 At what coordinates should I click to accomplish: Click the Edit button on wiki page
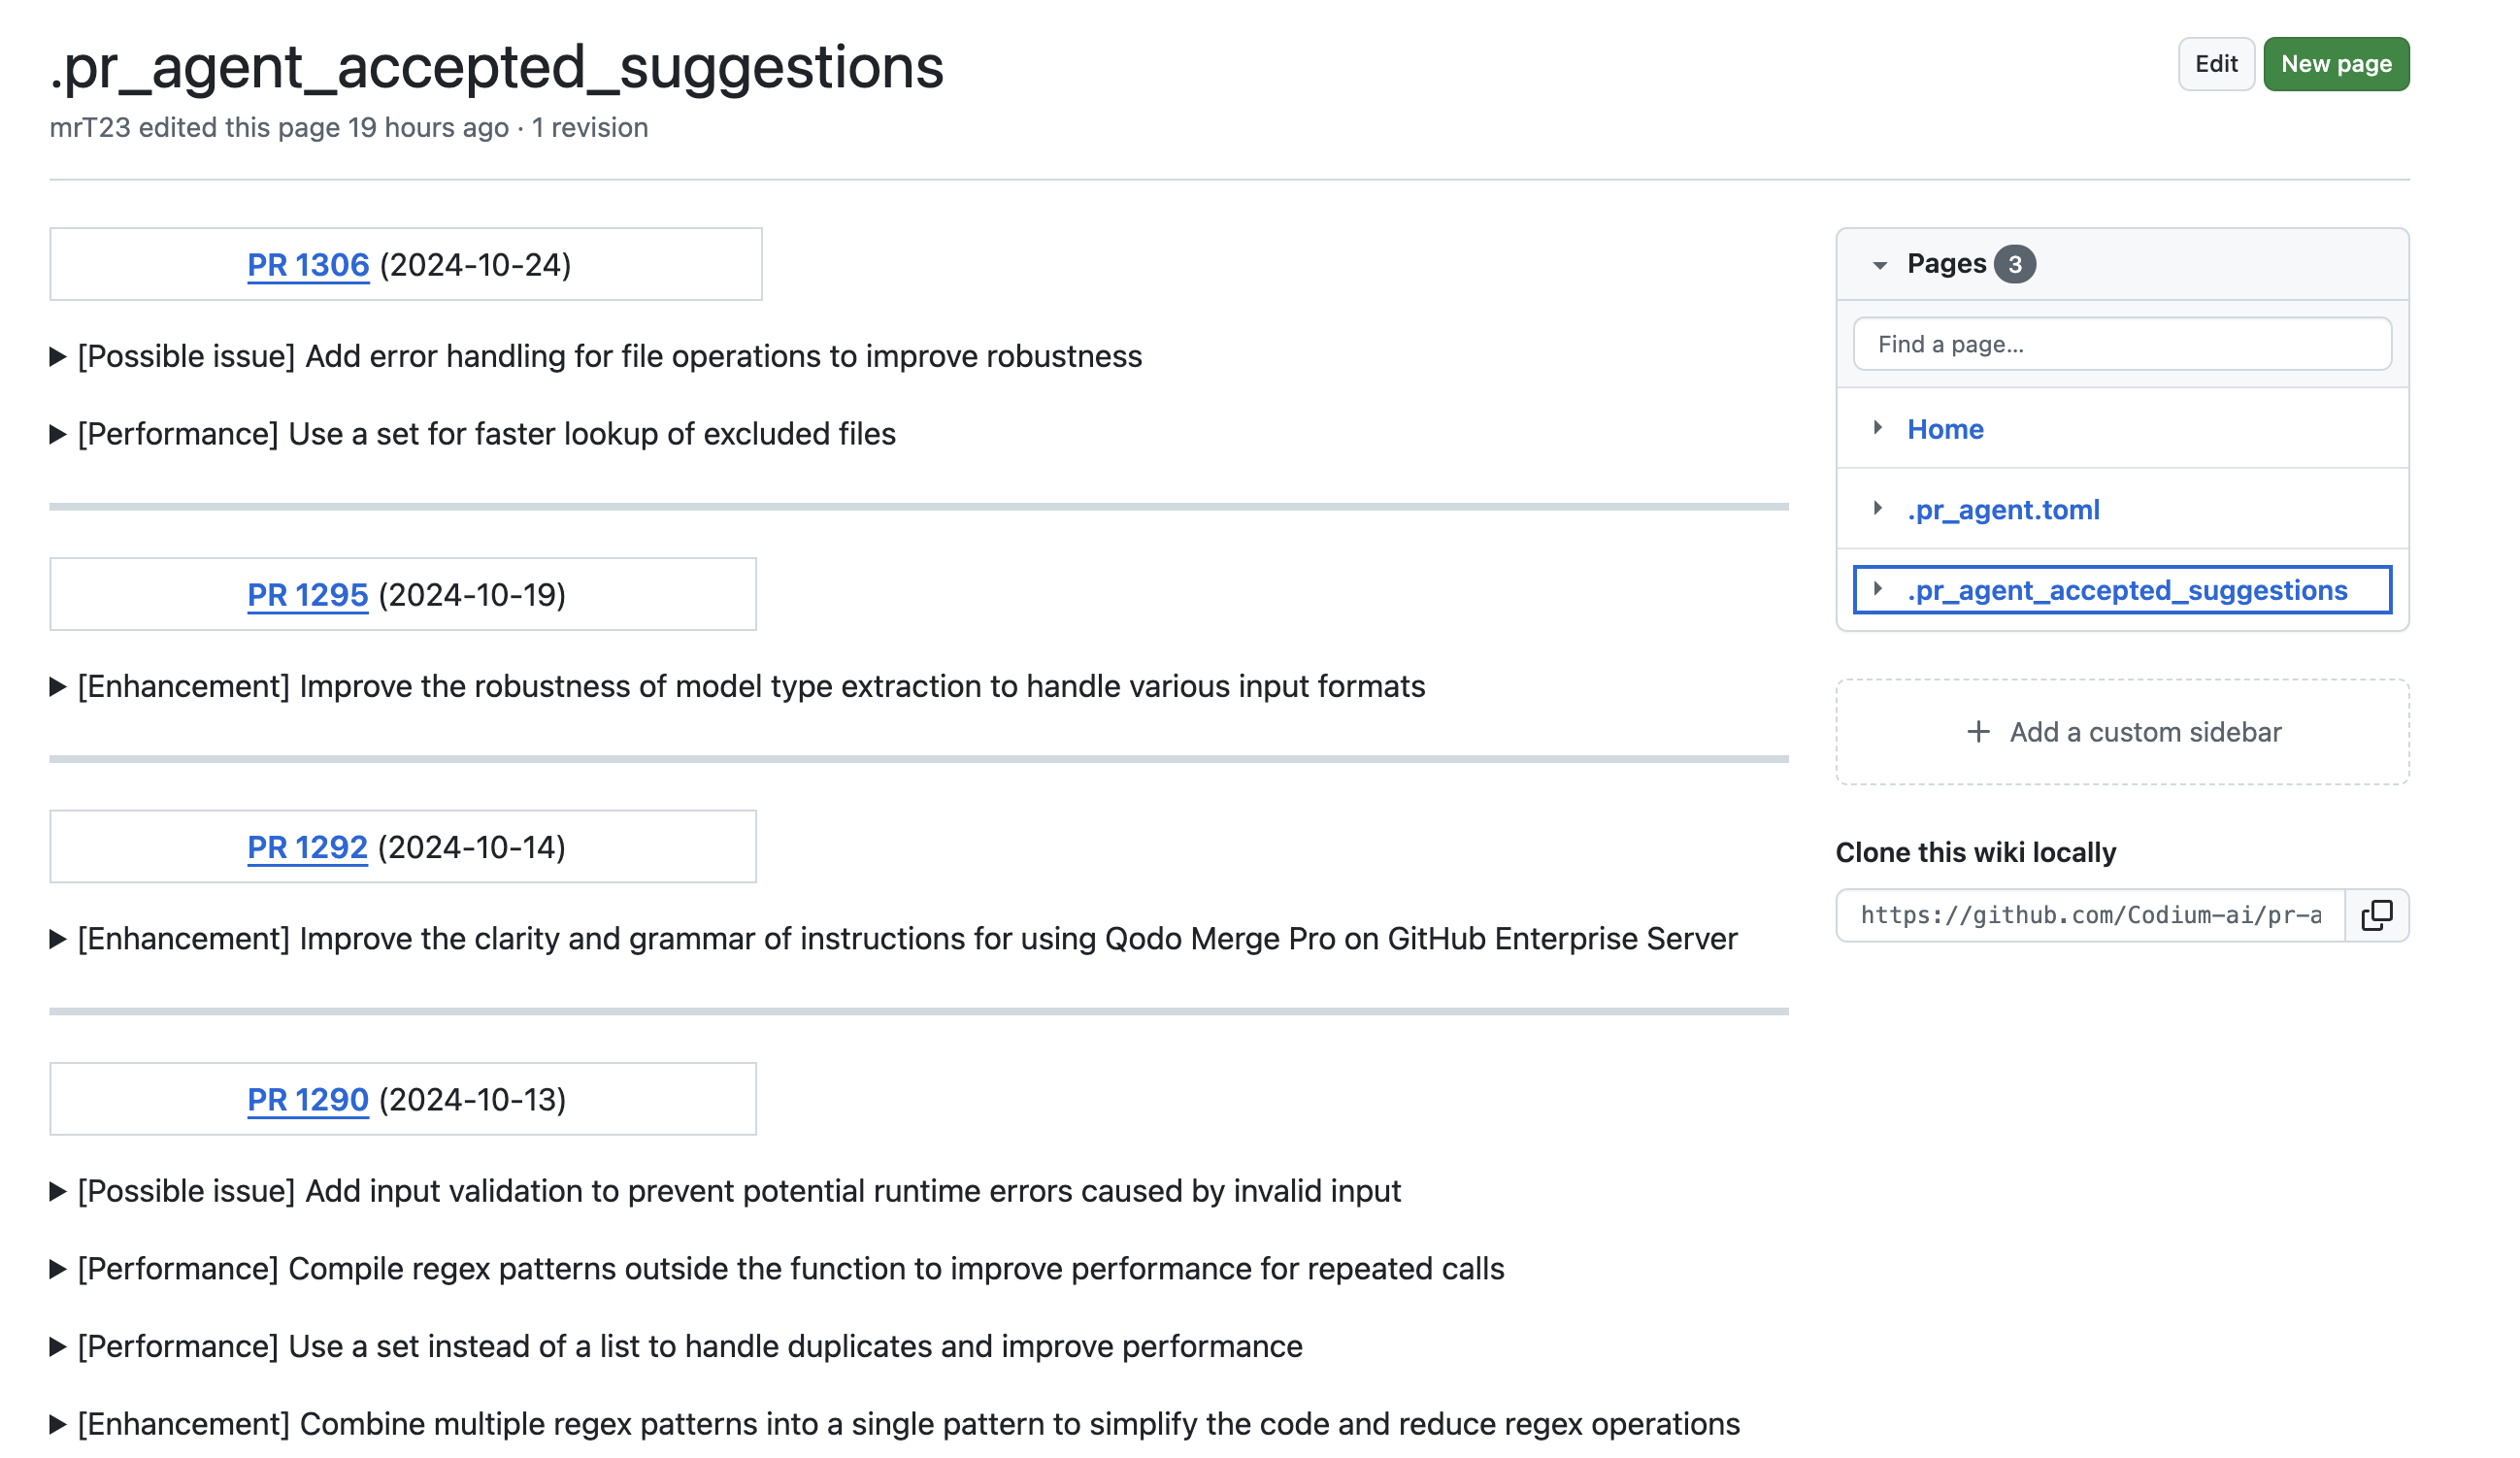2216,62
